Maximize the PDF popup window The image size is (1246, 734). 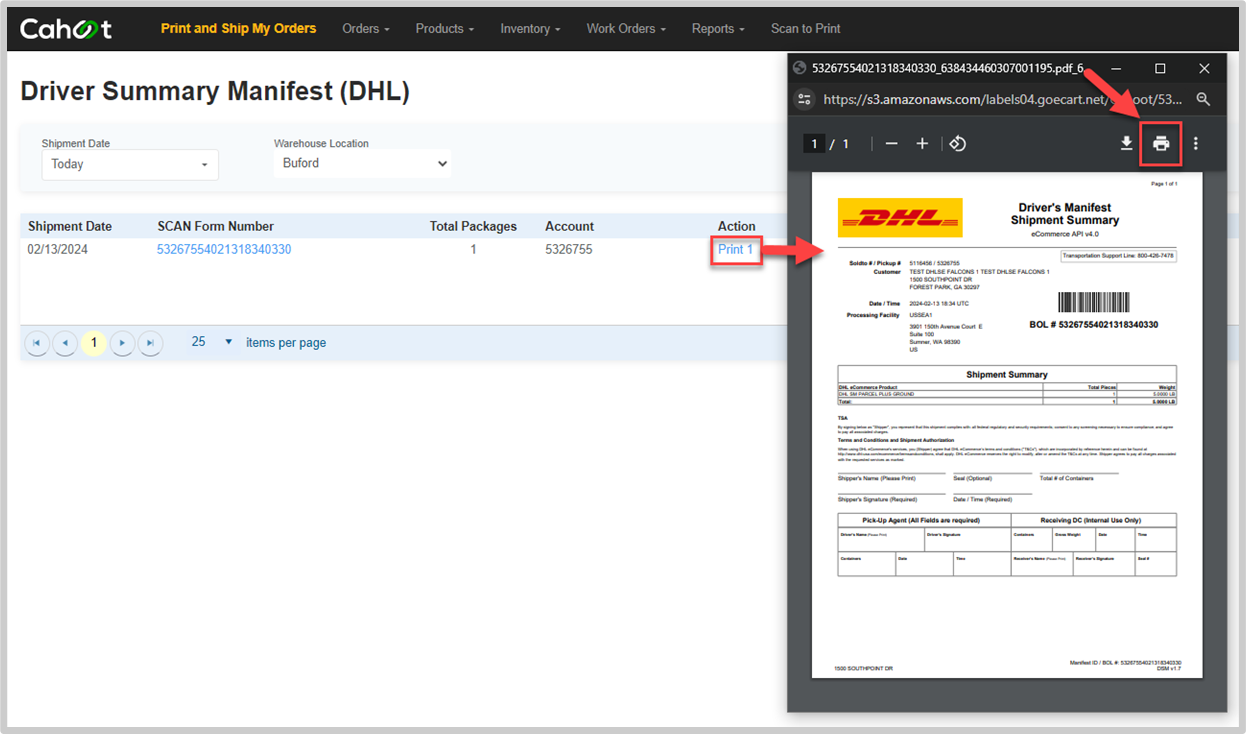tap(1160, 68)
